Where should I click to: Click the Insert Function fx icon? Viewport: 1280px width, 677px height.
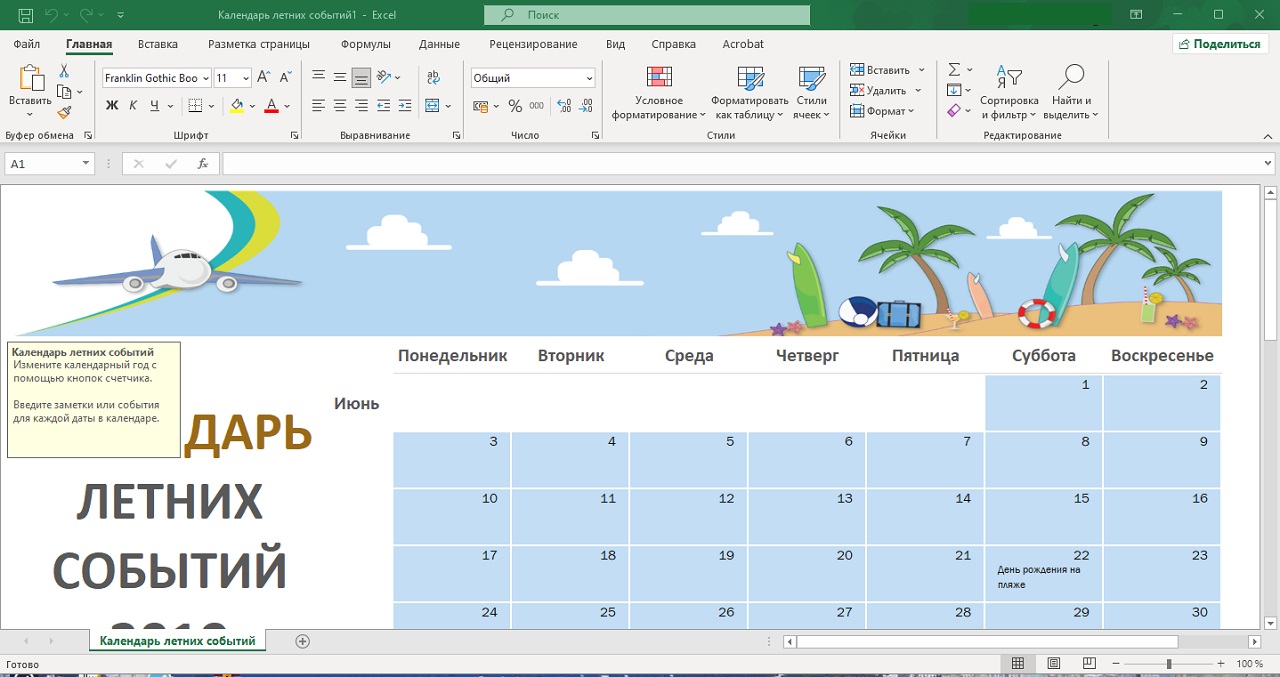203,163
